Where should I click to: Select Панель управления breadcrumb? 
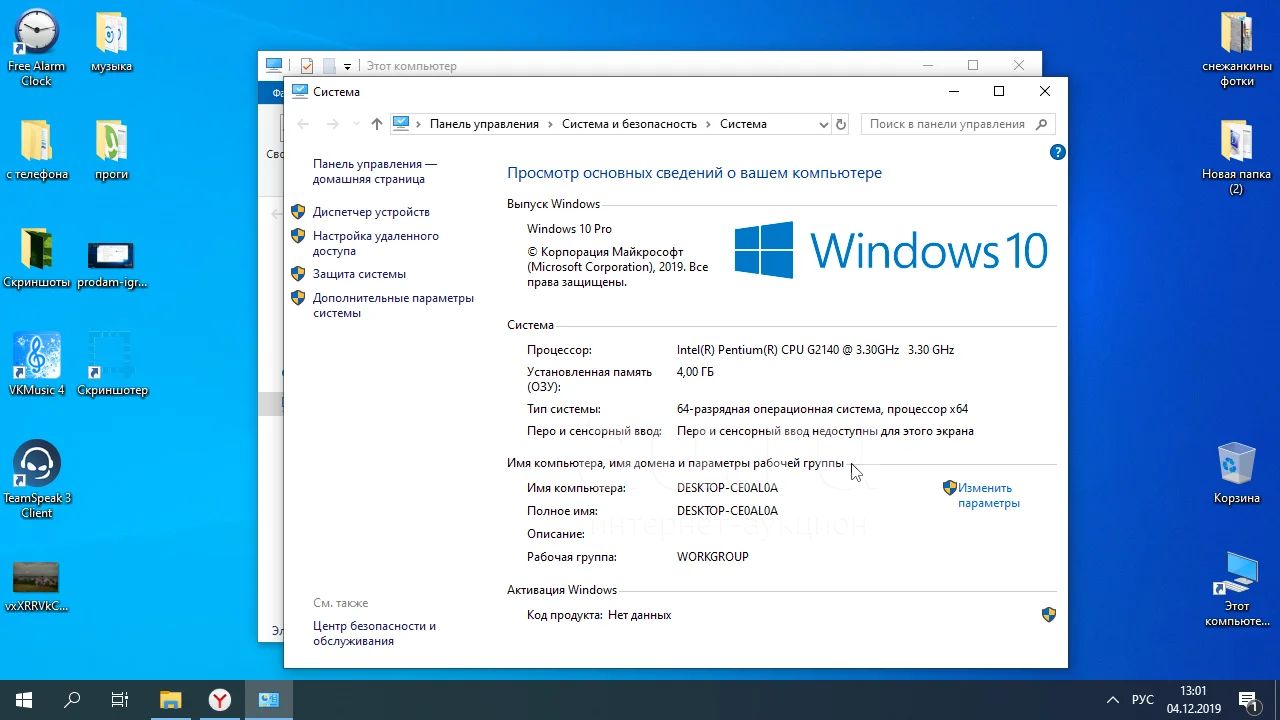484,124
